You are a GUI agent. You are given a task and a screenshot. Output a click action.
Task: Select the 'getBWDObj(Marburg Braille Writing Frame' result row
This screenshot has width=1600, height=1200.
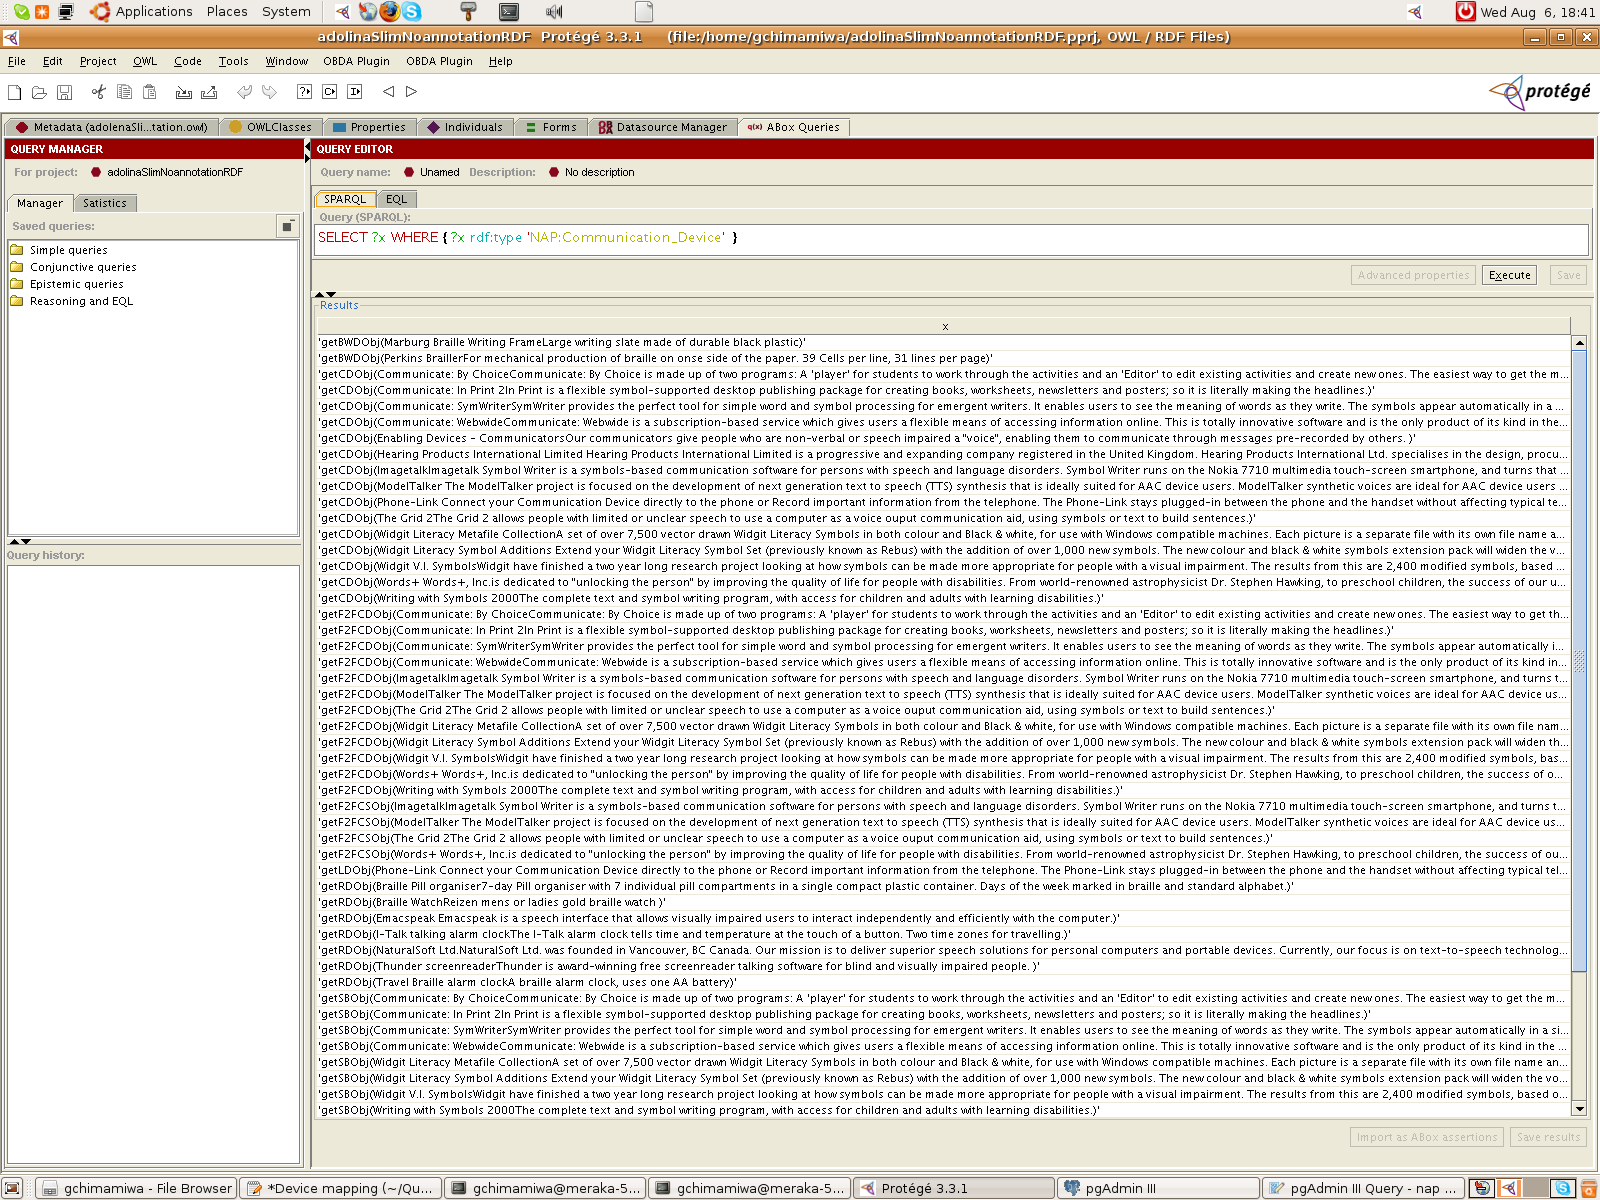coord(943,342)
